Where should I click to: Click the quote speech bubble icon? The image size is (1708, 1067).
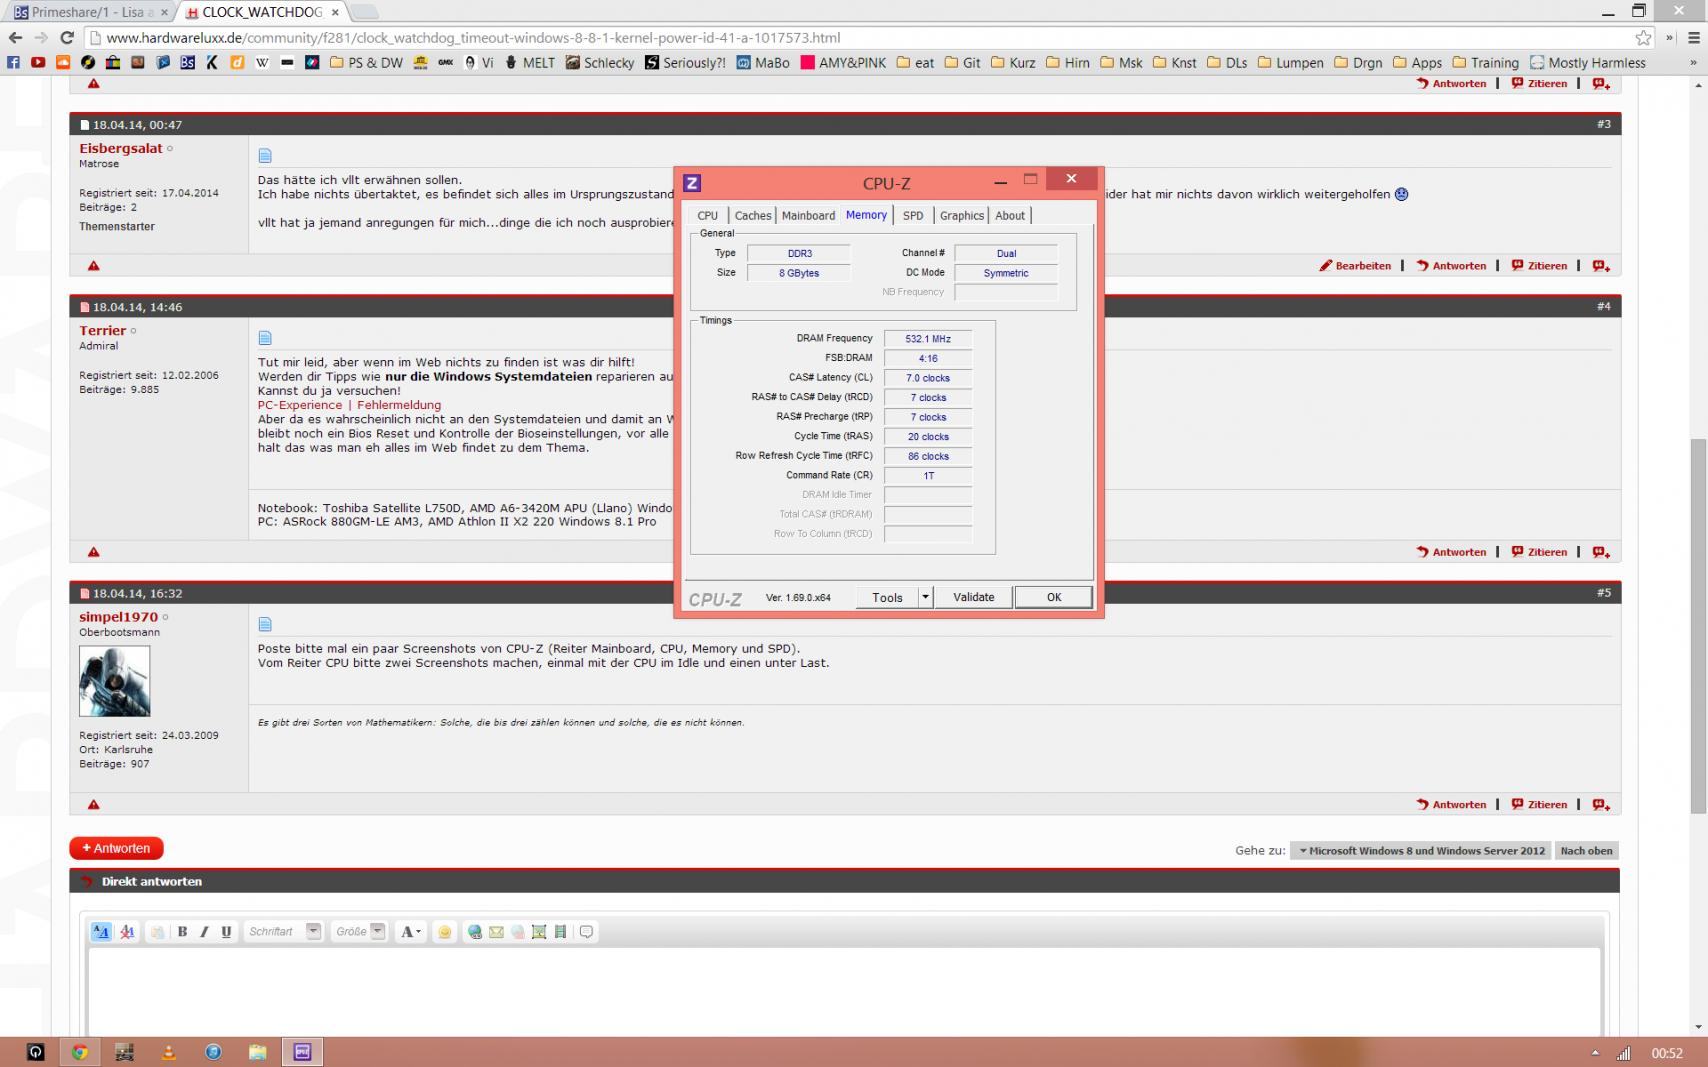[587, 932]
